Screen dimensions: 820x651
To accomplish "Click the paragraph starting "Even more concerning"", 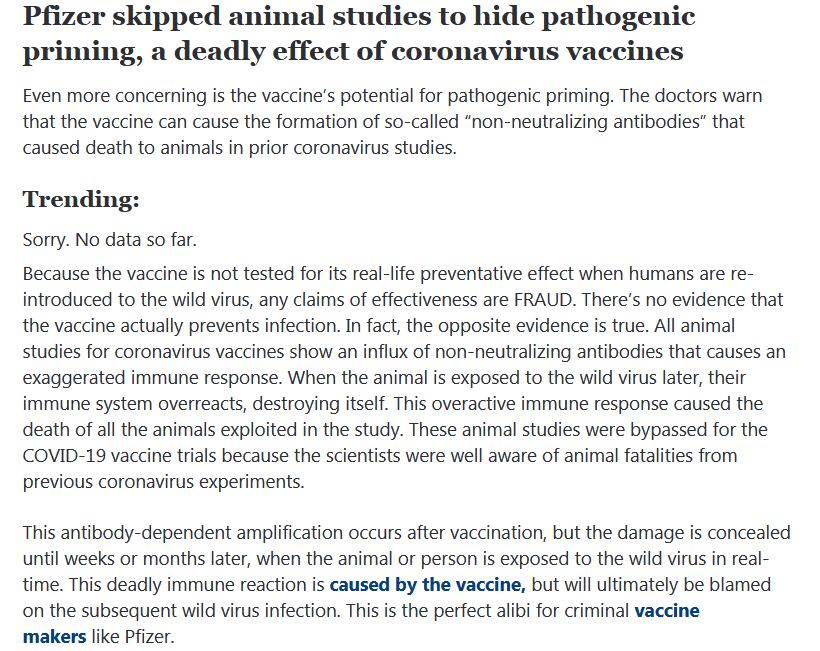I will point(400,121).
